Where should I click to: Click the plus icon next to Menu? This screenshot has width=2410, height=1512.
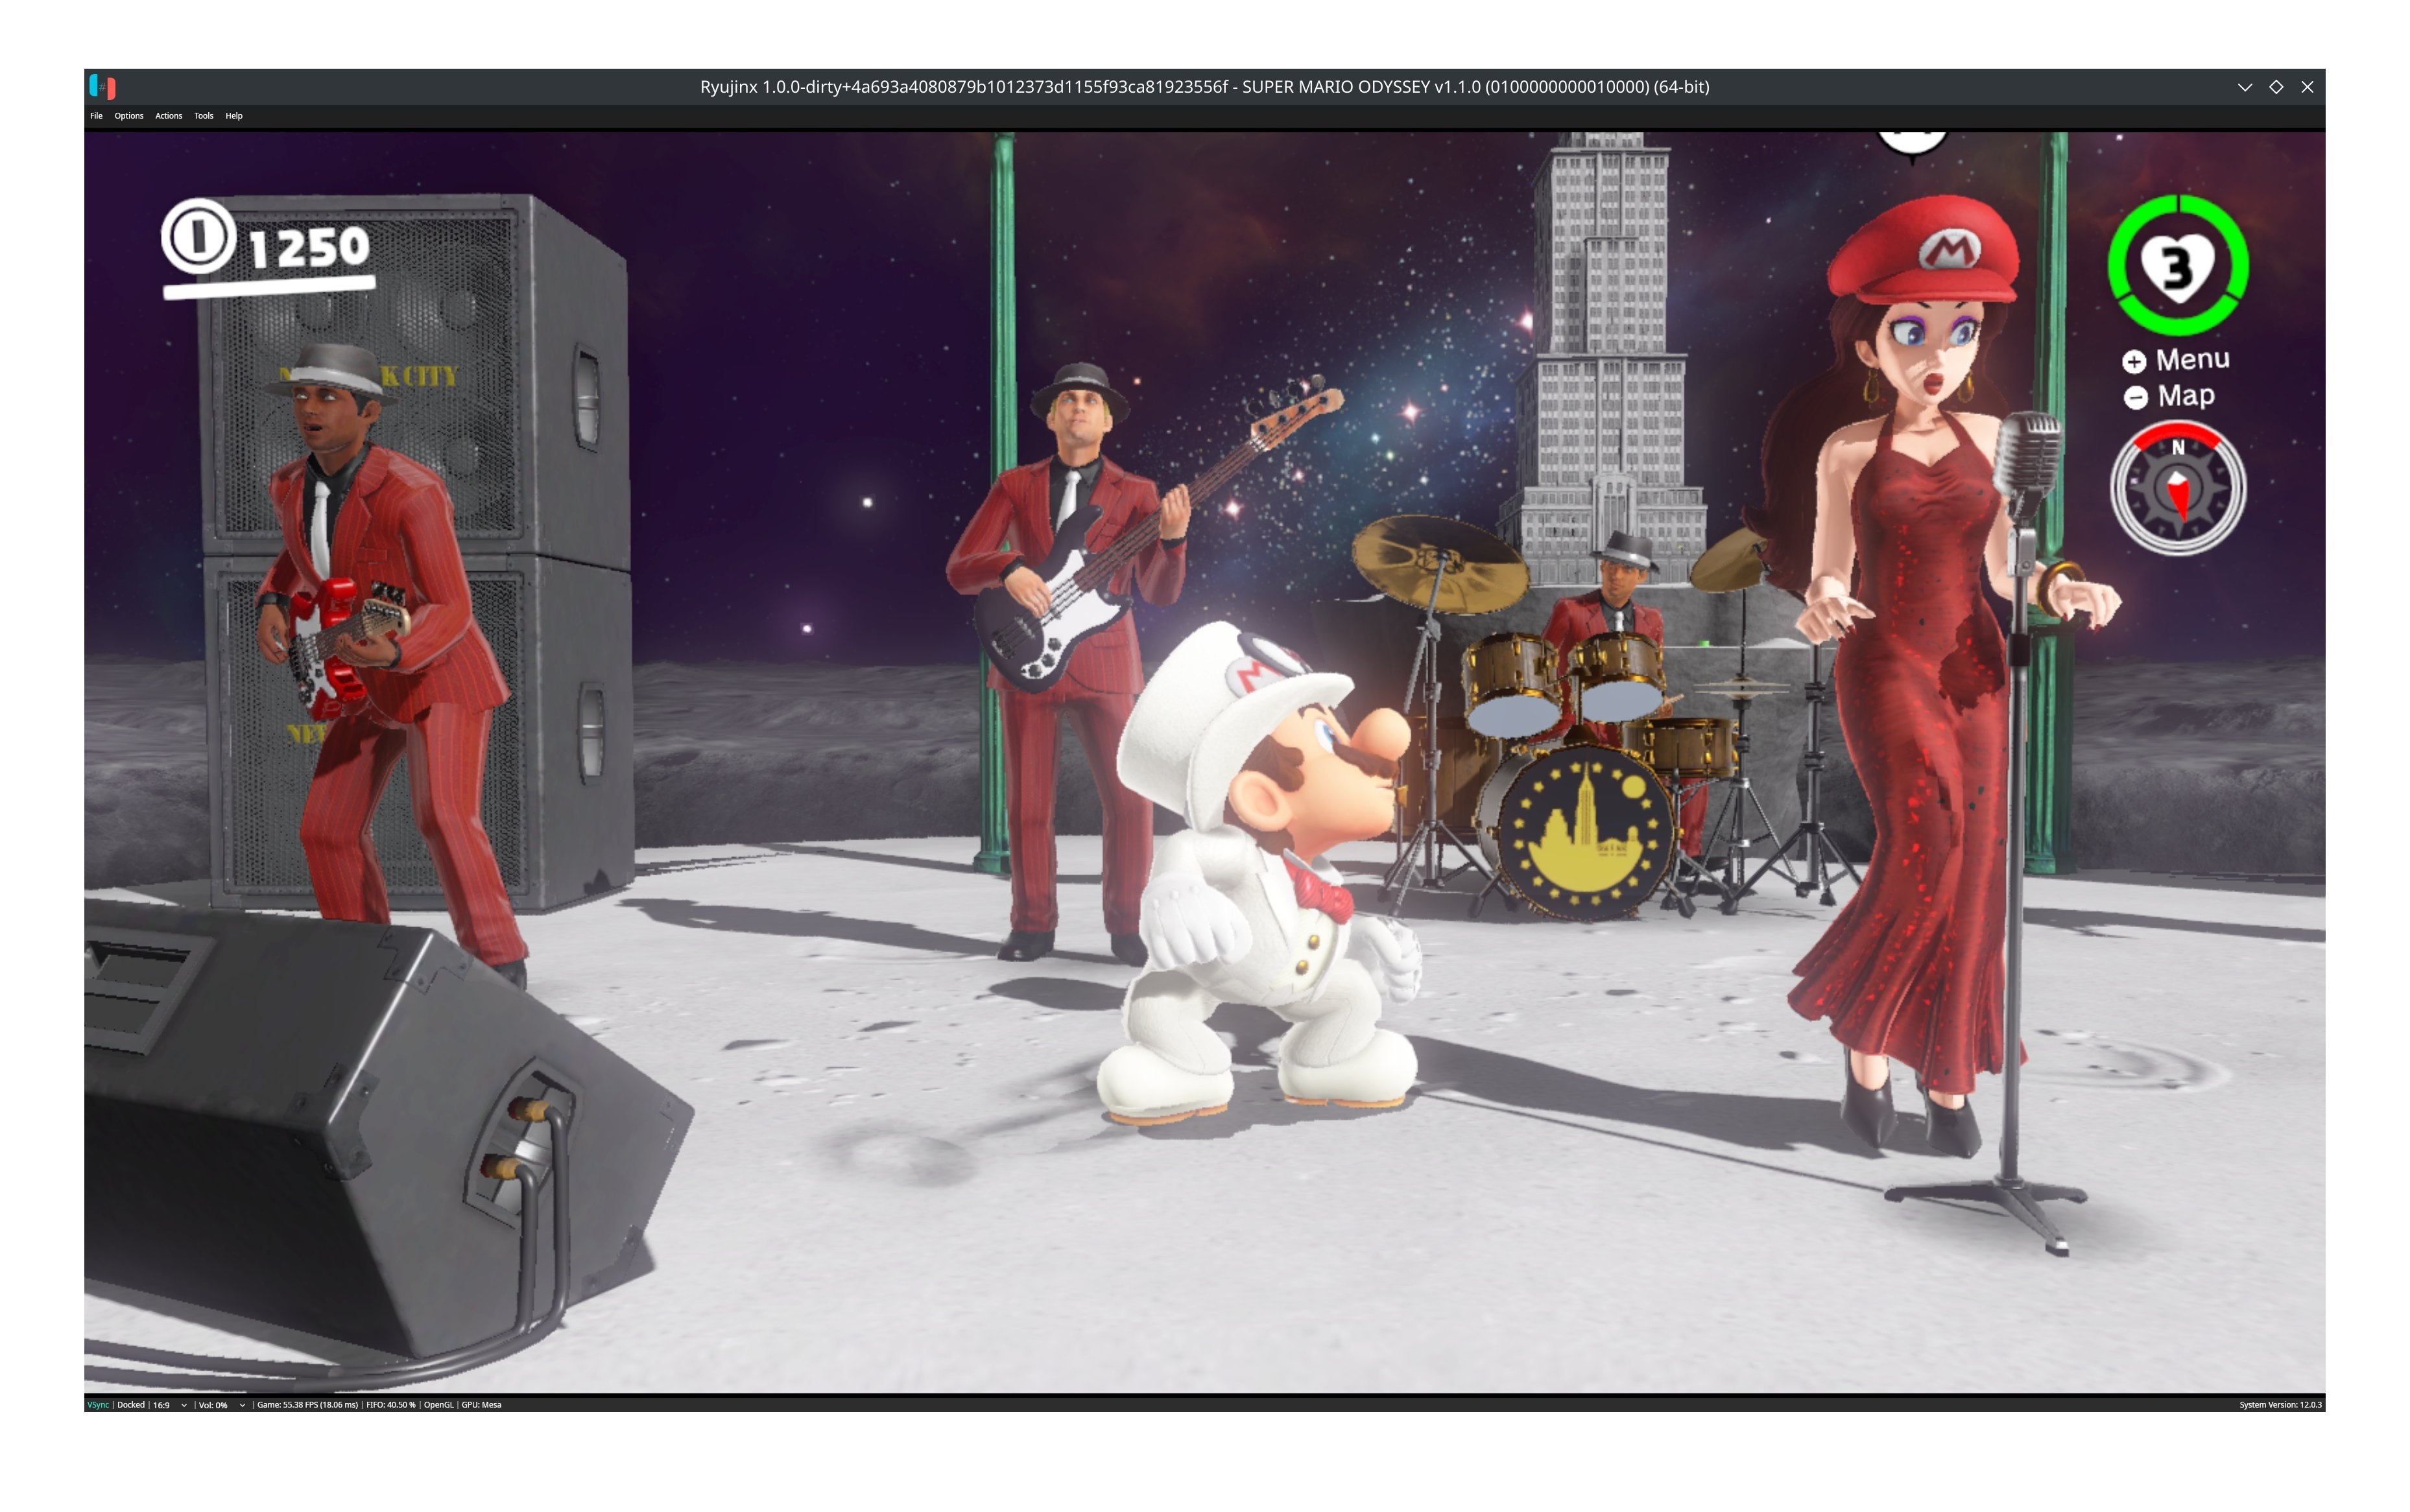point(2134,362)
